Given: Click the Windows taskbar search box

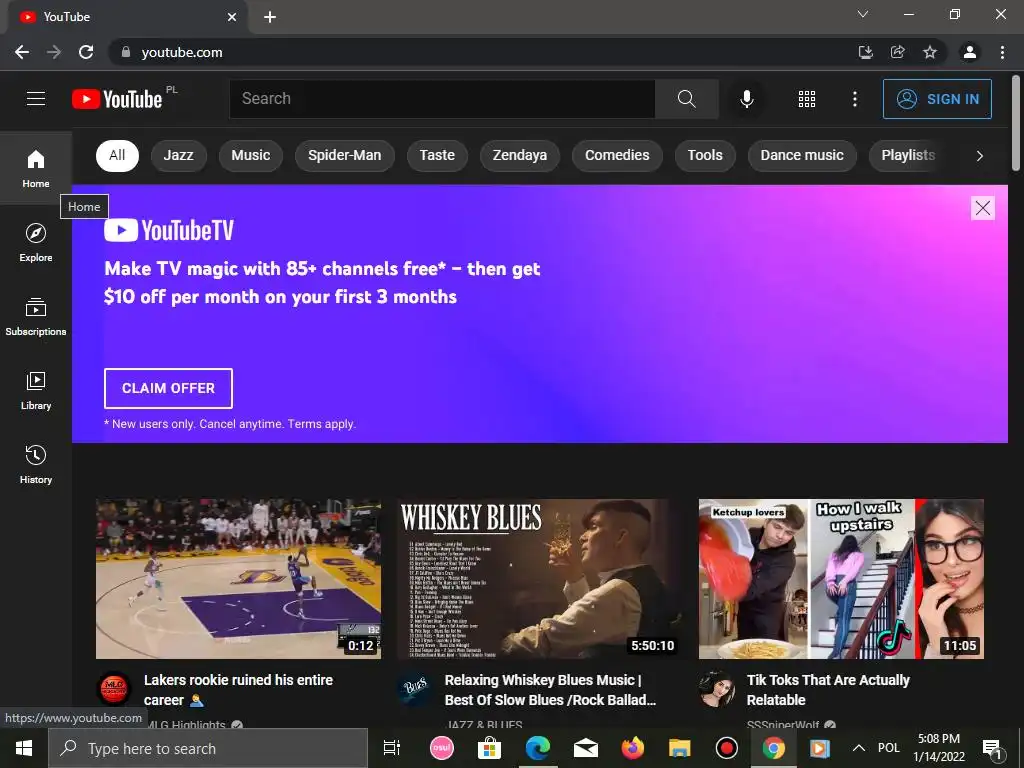Looking at the screenshot, I should coord(208,748).
